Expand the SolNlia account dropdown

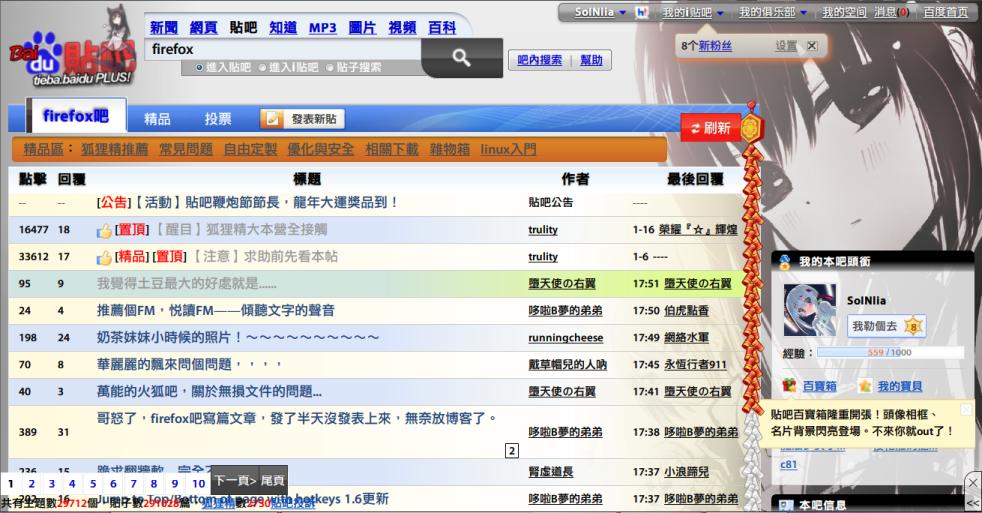tap(622, 13)
